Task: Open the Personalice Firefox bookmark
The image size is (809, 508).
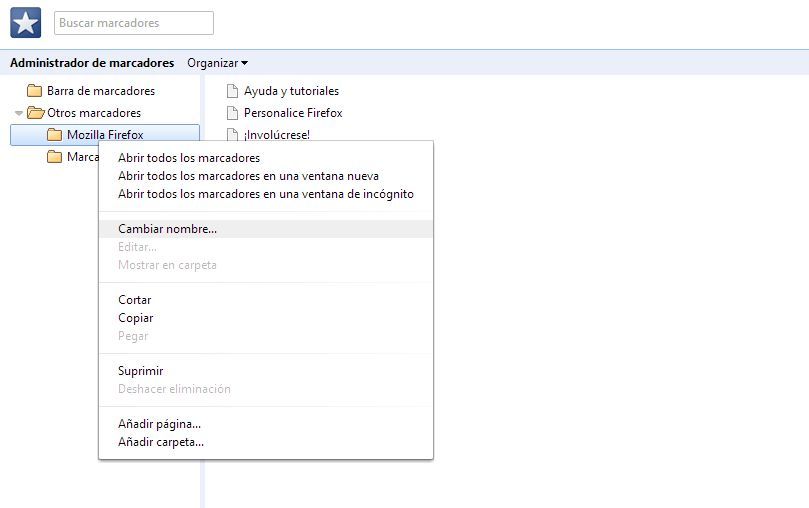Action: tap(293, 113)
